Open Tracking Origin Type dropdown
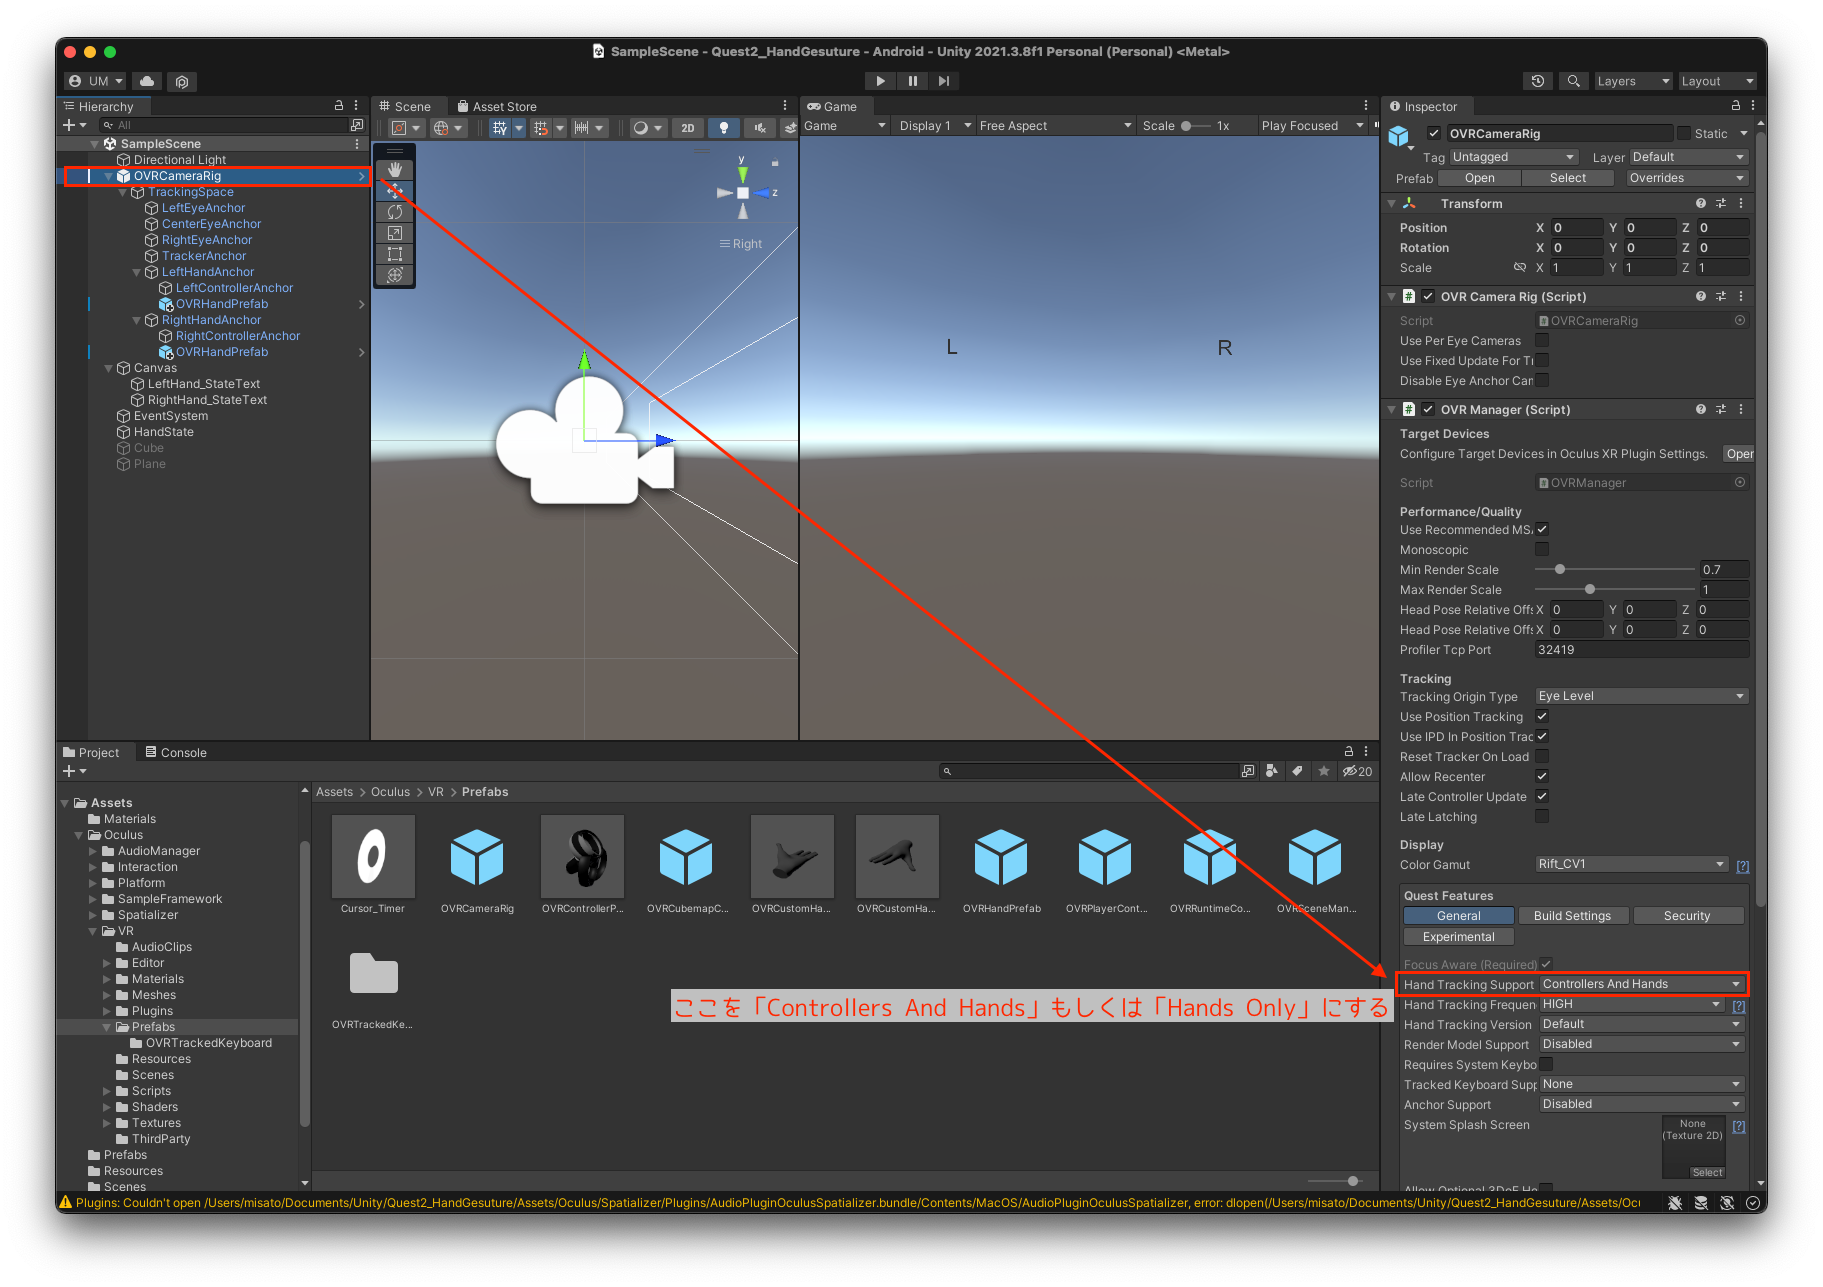Image resolution: width=1823 pixels, height=1287 pixels. coord(1642,696)
